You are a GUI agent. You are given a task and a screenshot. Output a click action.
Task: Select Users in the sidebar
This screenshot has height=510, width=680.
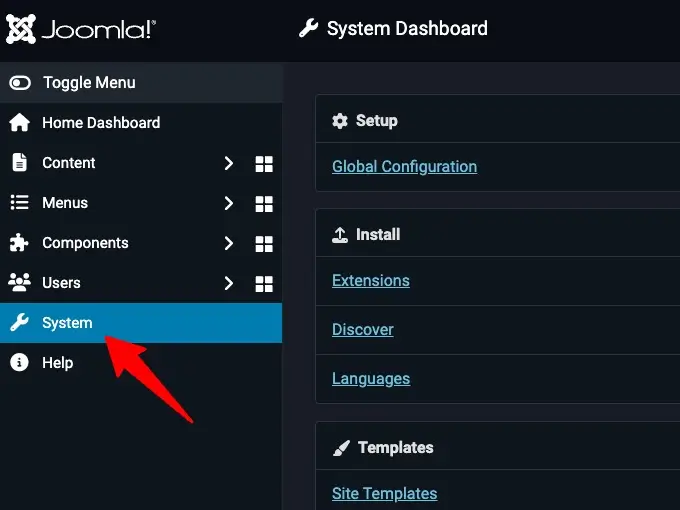pos(61,283)
